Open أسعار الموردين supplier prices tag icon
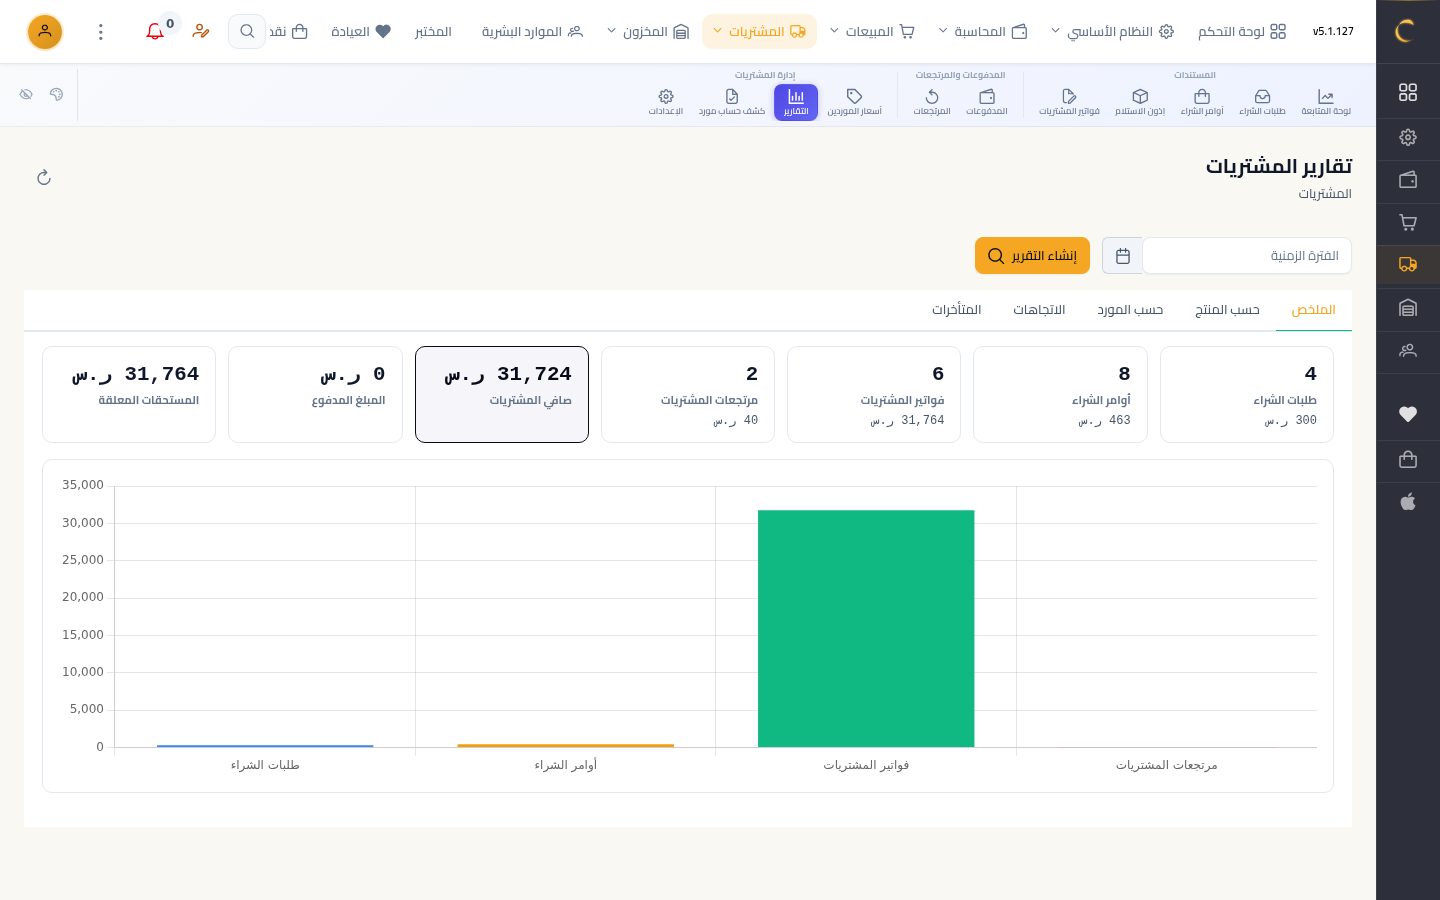This screenshot has width=1440, height=900. (854, 102)
